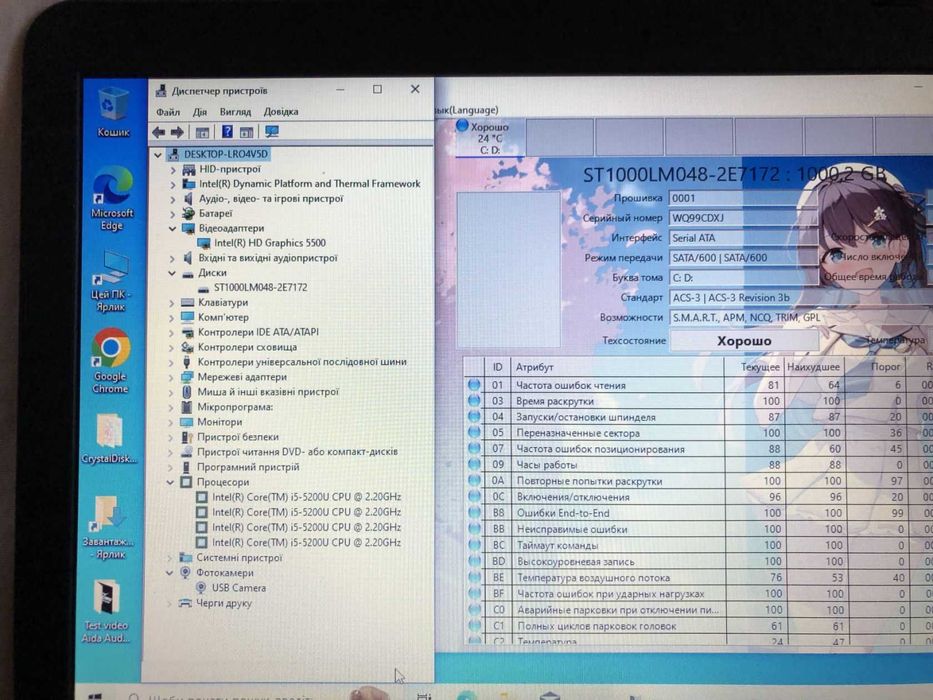The image size is (933, 700).
Task: Select the Системні пристрої tree row
Action: click(x=231, y=558)
